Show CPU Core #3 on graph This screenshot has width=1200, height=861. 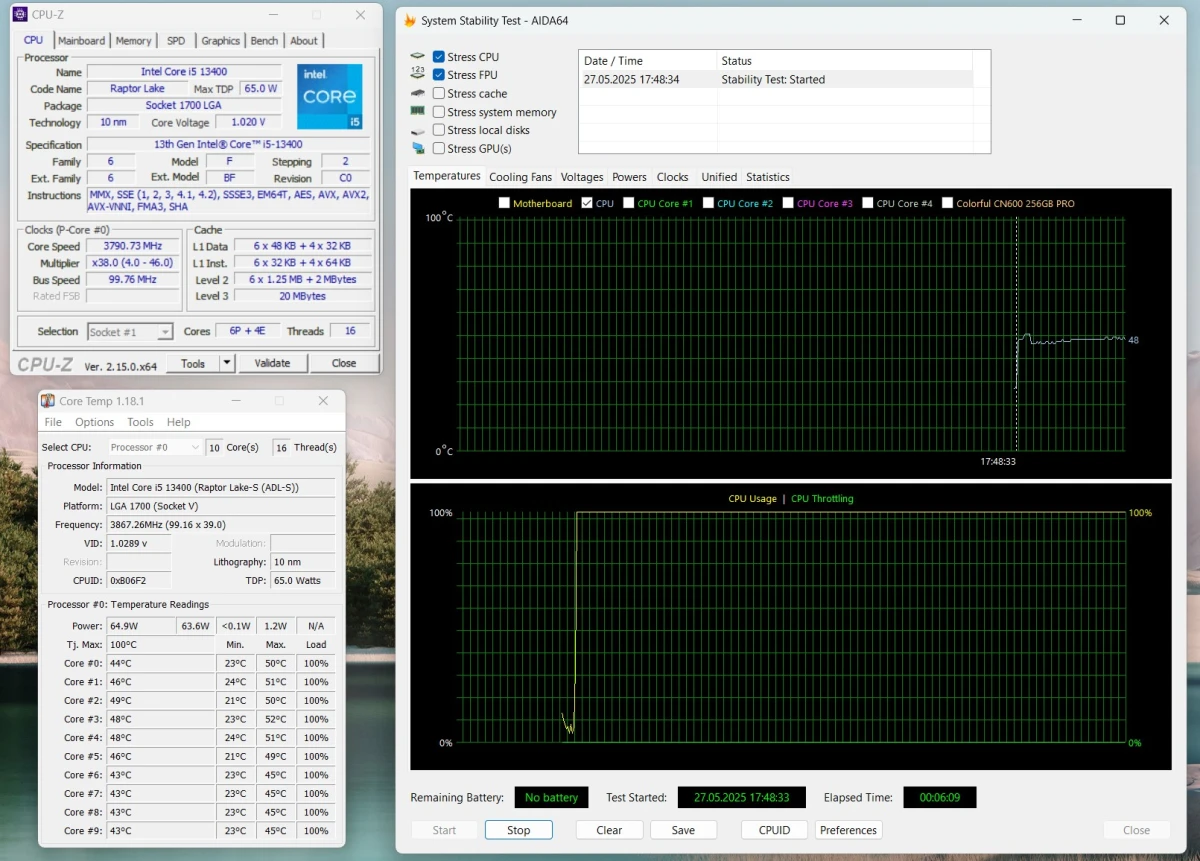[x=788, y=203]
